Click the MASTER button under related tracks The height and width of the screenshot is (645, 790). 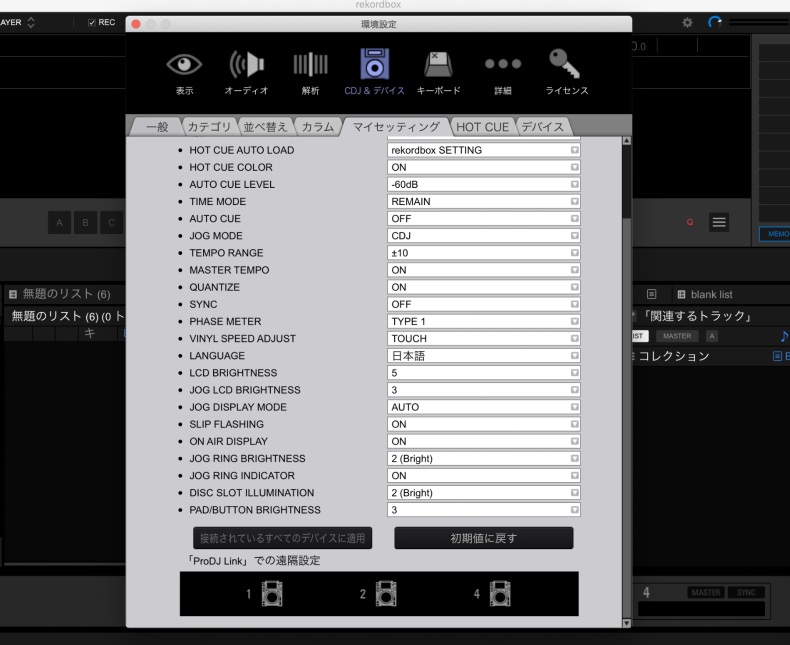677,336
